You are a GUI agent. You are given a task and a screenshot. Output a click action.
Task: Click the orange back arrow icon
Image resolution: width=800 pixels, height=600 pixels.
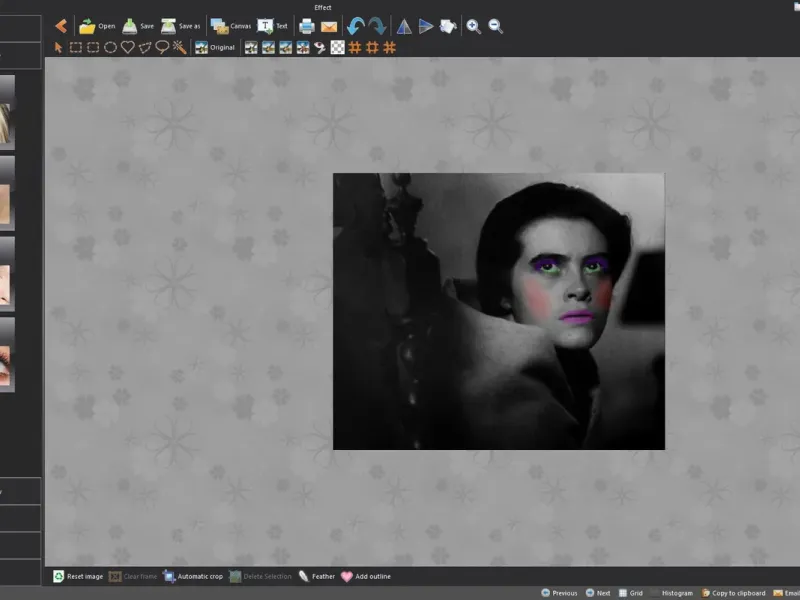click(61, 26)
